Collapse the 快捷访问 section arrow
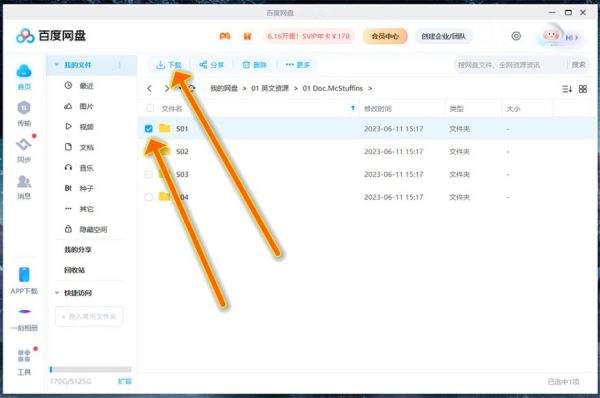The width and height of the screenshot is (600, 398). (x=57, y=293)
